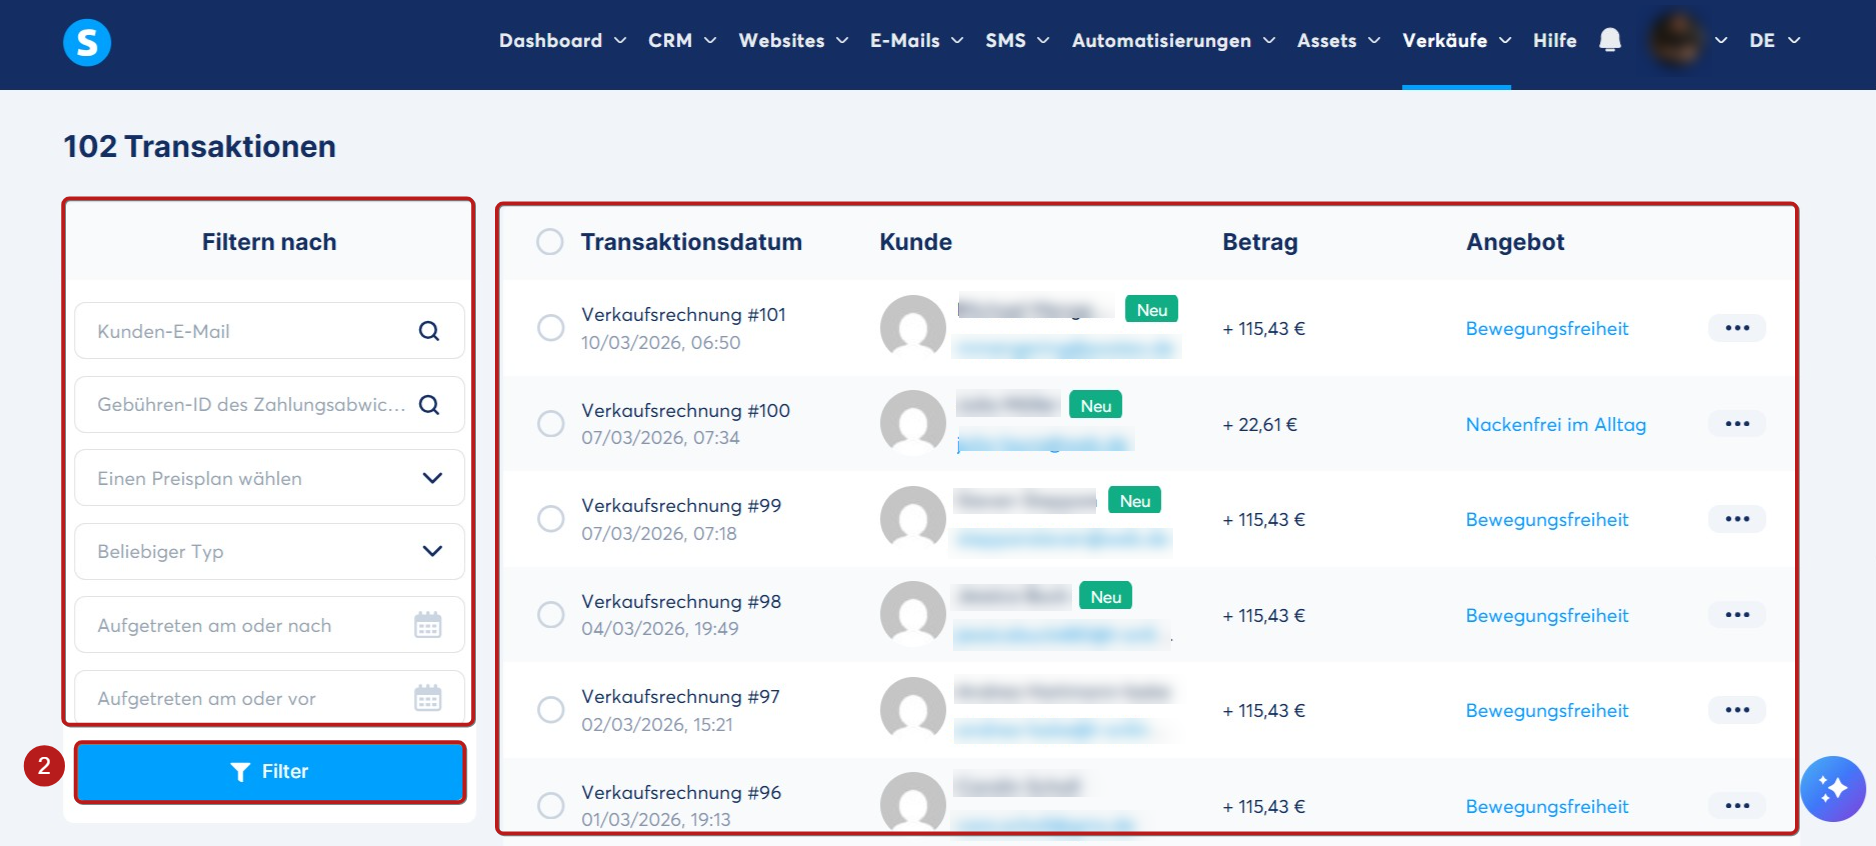
Task: Click the Kunde column header
Action: click(915, 242)
